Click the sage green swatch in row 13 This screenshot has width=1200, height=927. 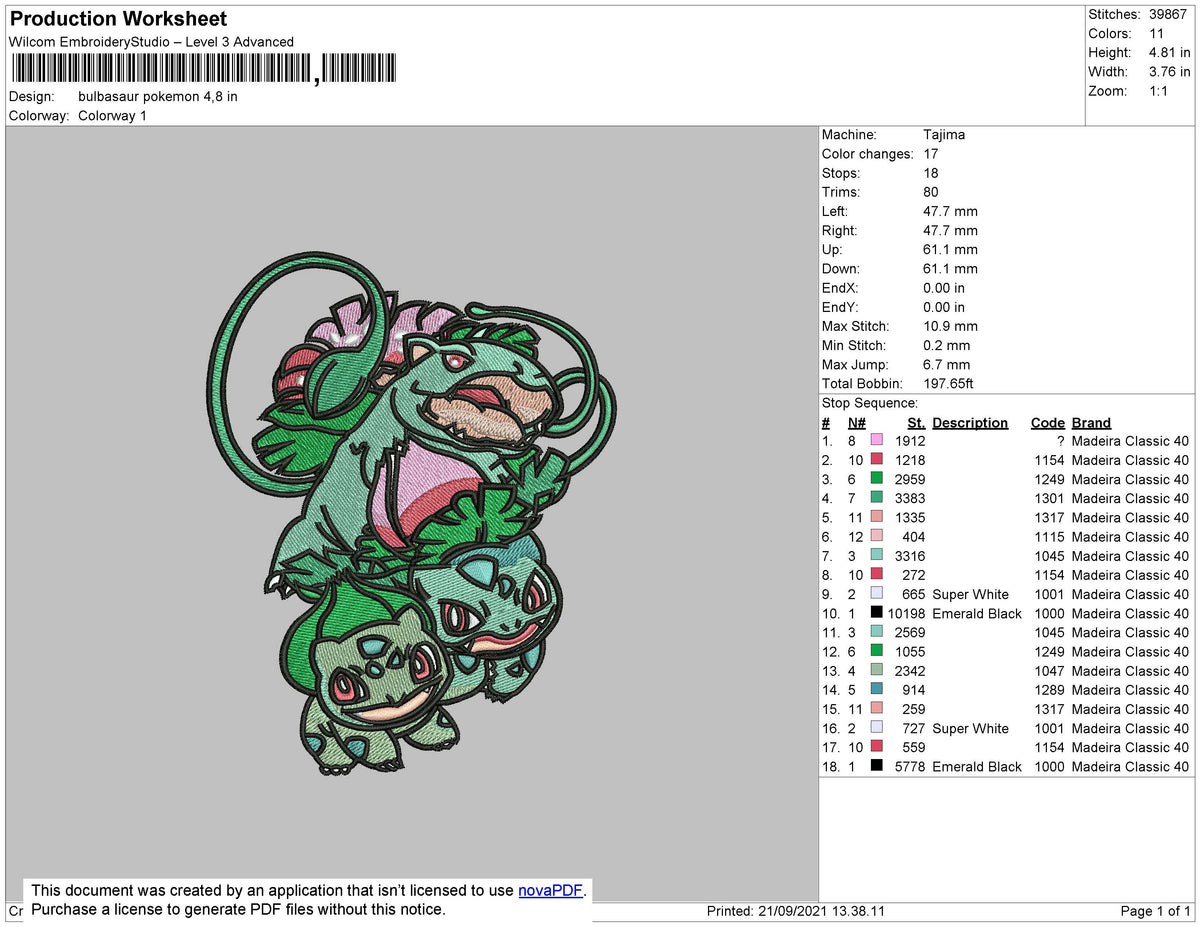(x=877, y=671)
